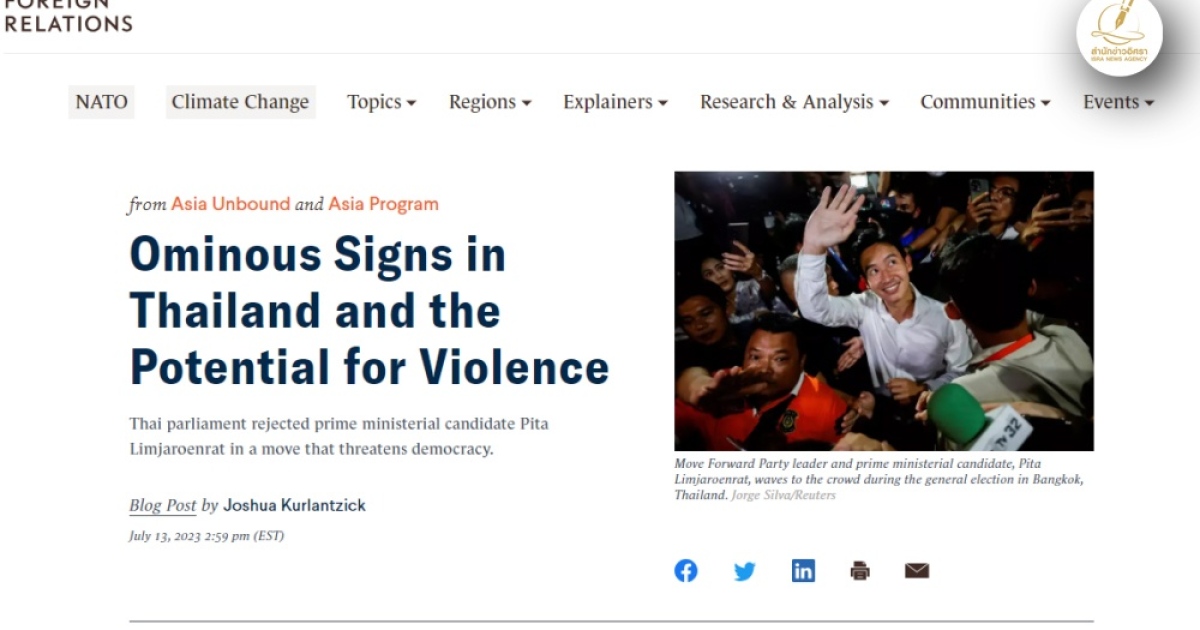1200x630 pixels.
Task: Open the article photo of Pita waving
Action: (x=883, y=310)
